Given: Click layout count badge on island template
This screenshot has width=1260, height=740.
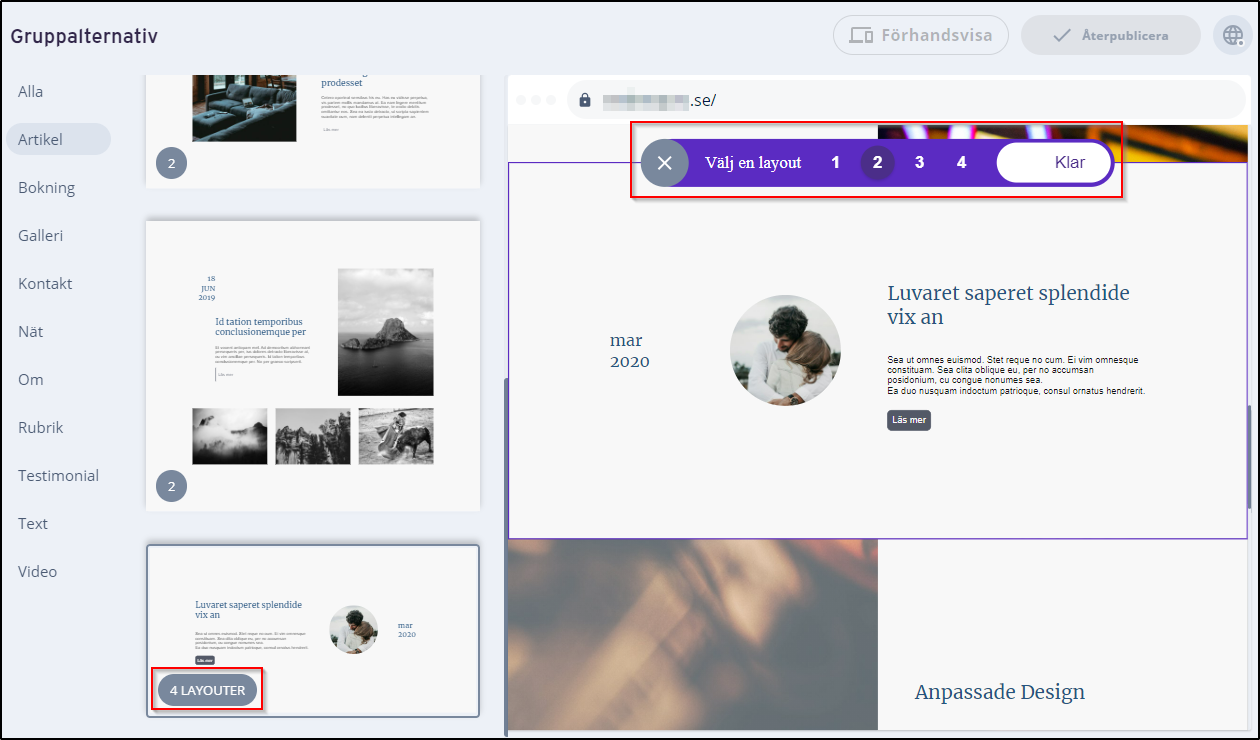Looking at the screenshot, I should click(171, 487).
